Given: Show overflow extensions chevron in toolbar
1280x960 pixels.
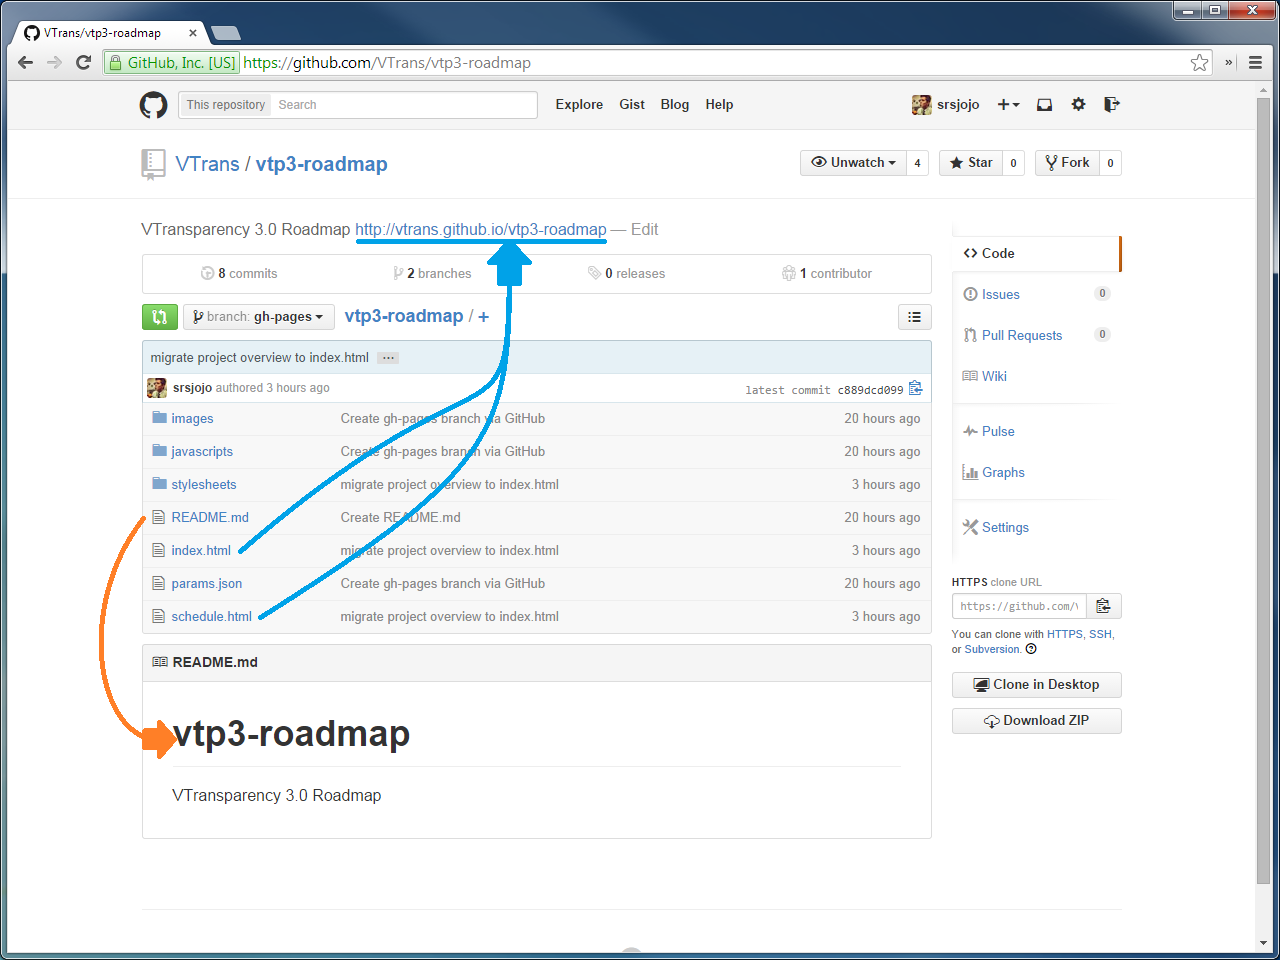Looking at the screenshot, I should click(x=1229, y=62).
